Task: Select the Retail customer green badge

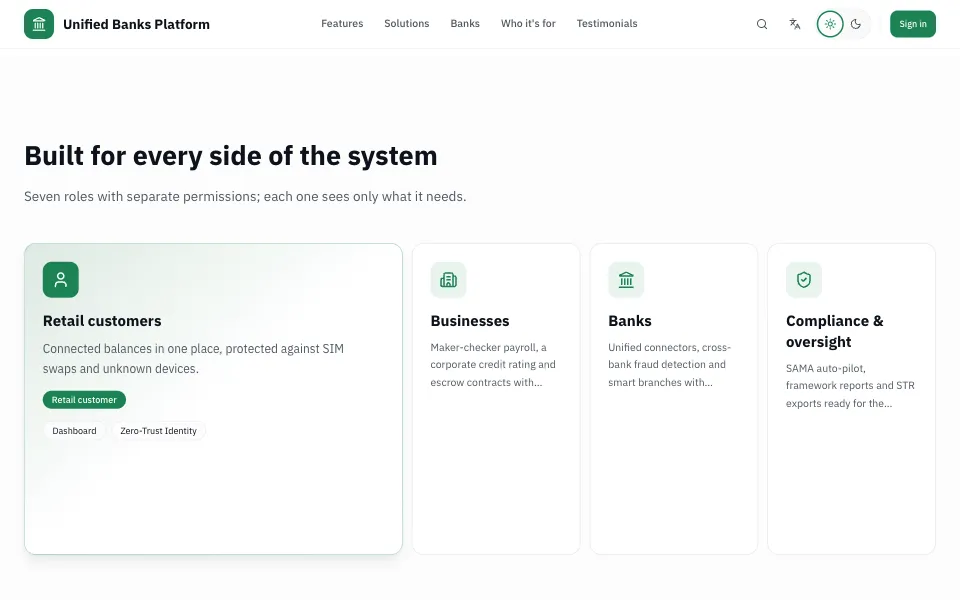Action: [84, 400]
